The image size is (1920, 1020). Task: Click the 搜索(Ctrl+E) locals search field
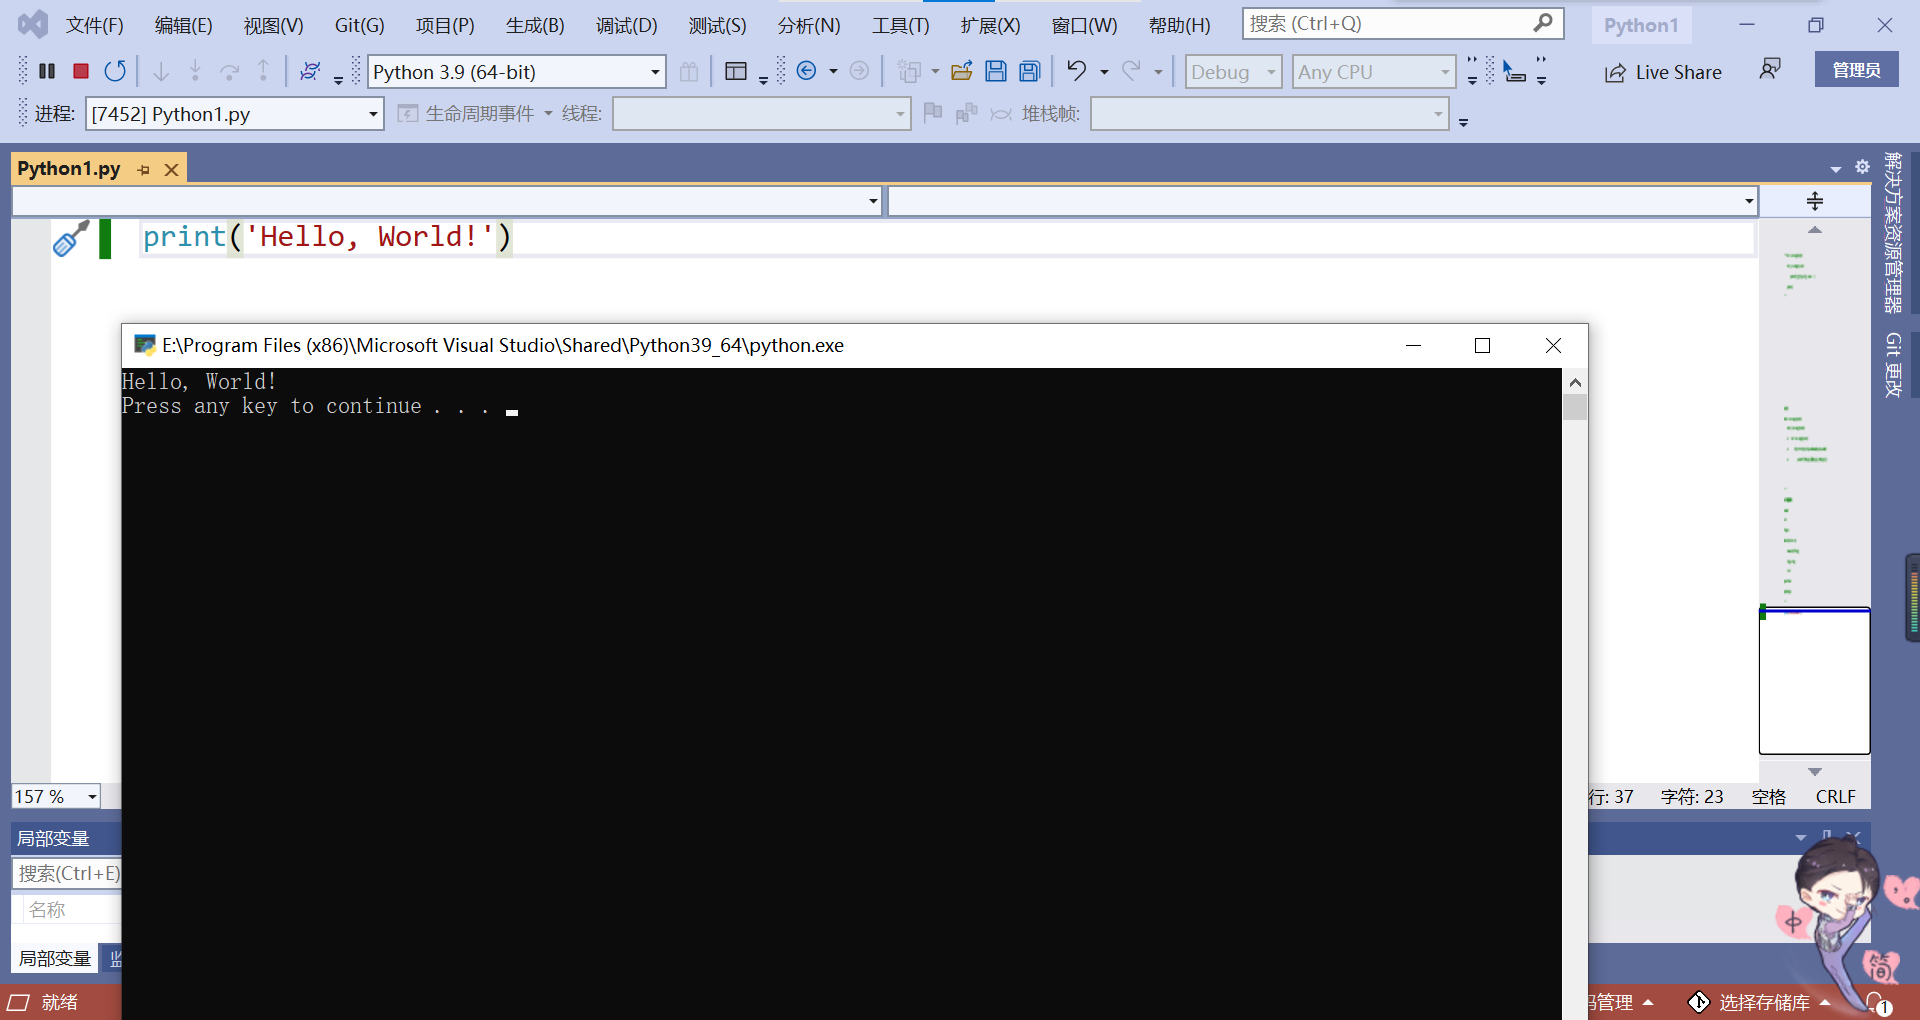pos(66,872)
